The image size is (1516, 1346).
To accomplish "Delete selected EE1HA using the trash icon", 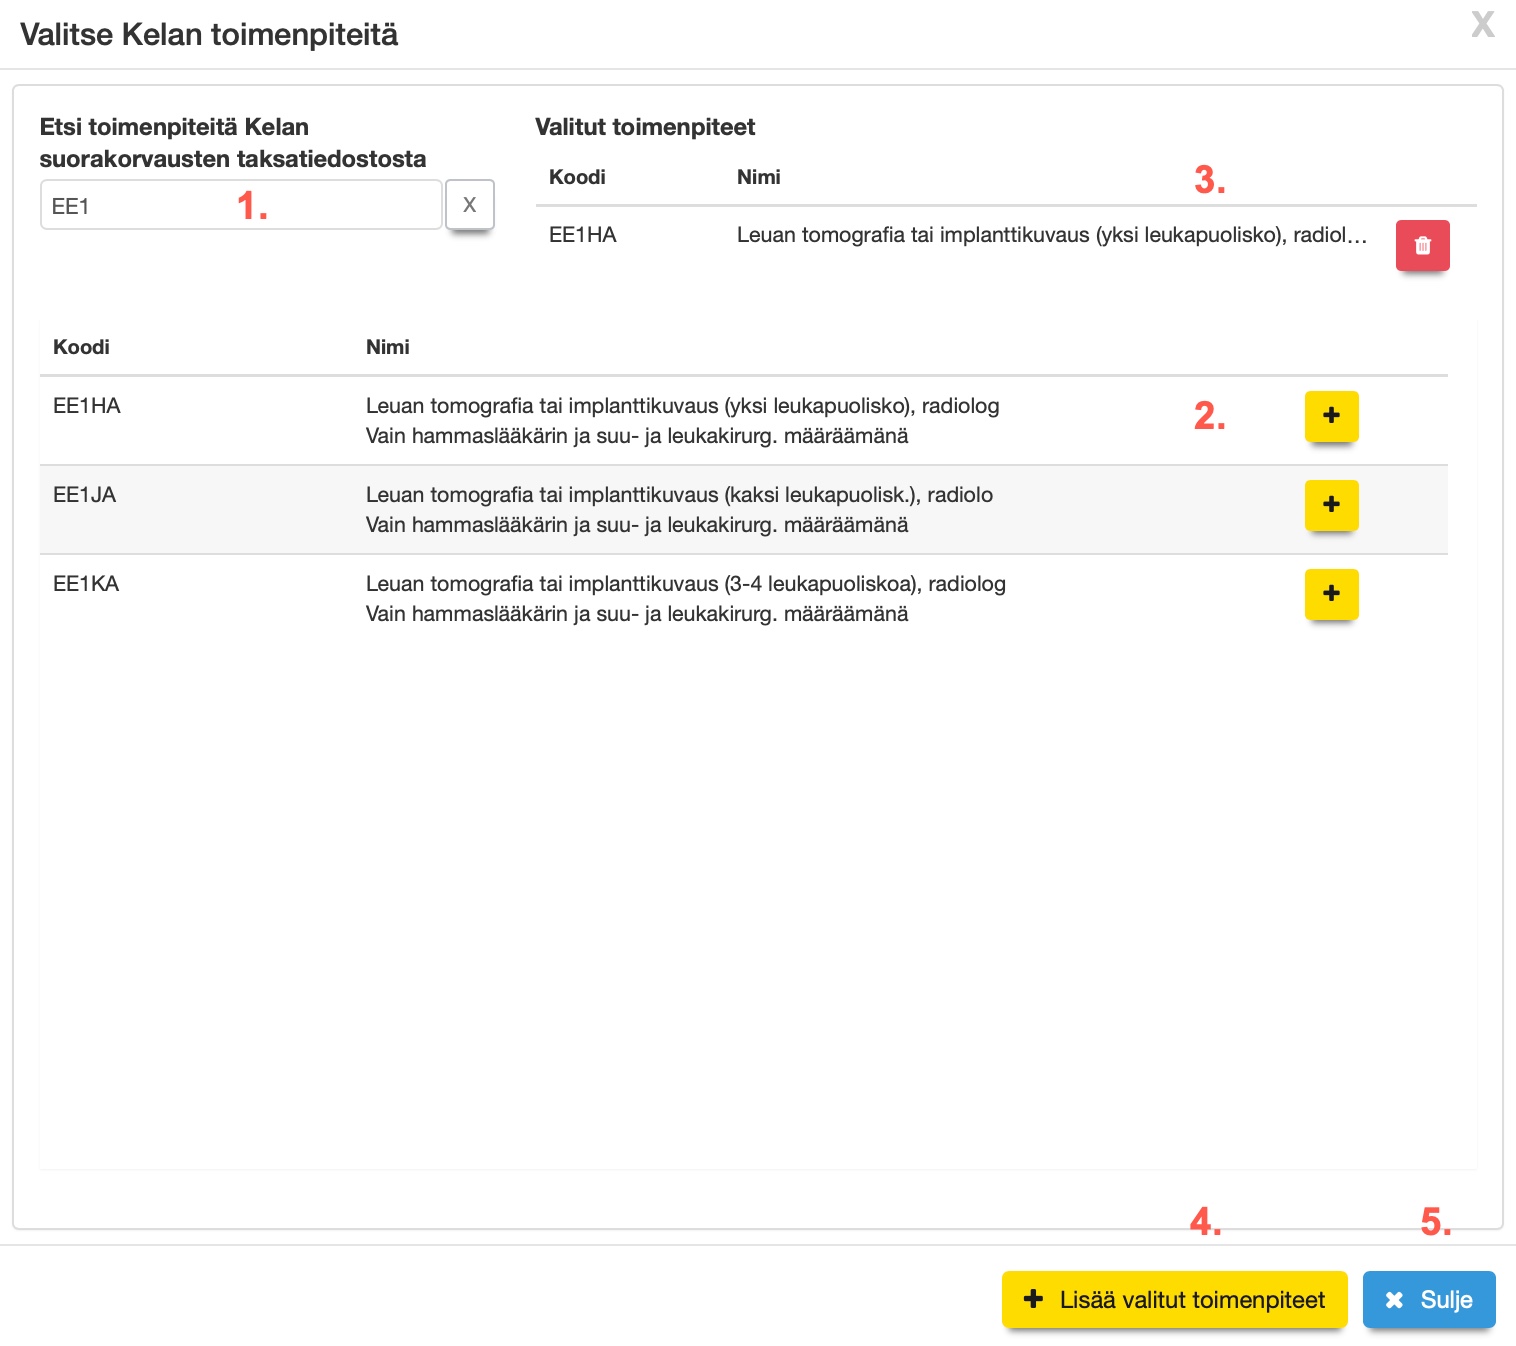I will 1422,246.
